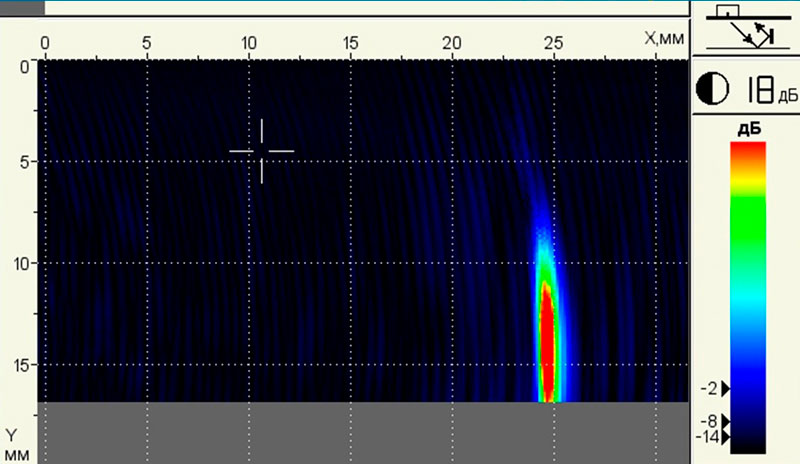Screen dimensions: 800x464
Task: Click the 25 tick on the X axis
Action: pos(553,44)
